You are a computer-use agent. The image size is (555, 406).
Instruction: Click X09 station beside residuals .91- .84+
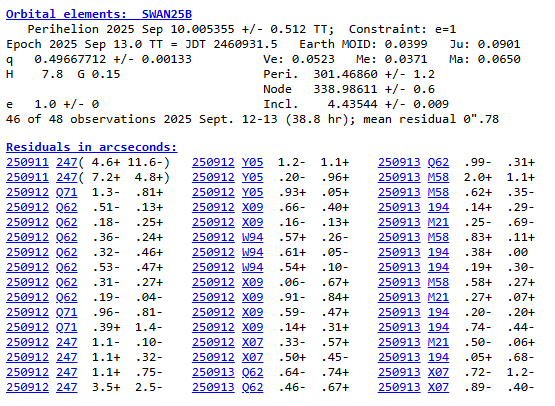(x=252, y=297)
